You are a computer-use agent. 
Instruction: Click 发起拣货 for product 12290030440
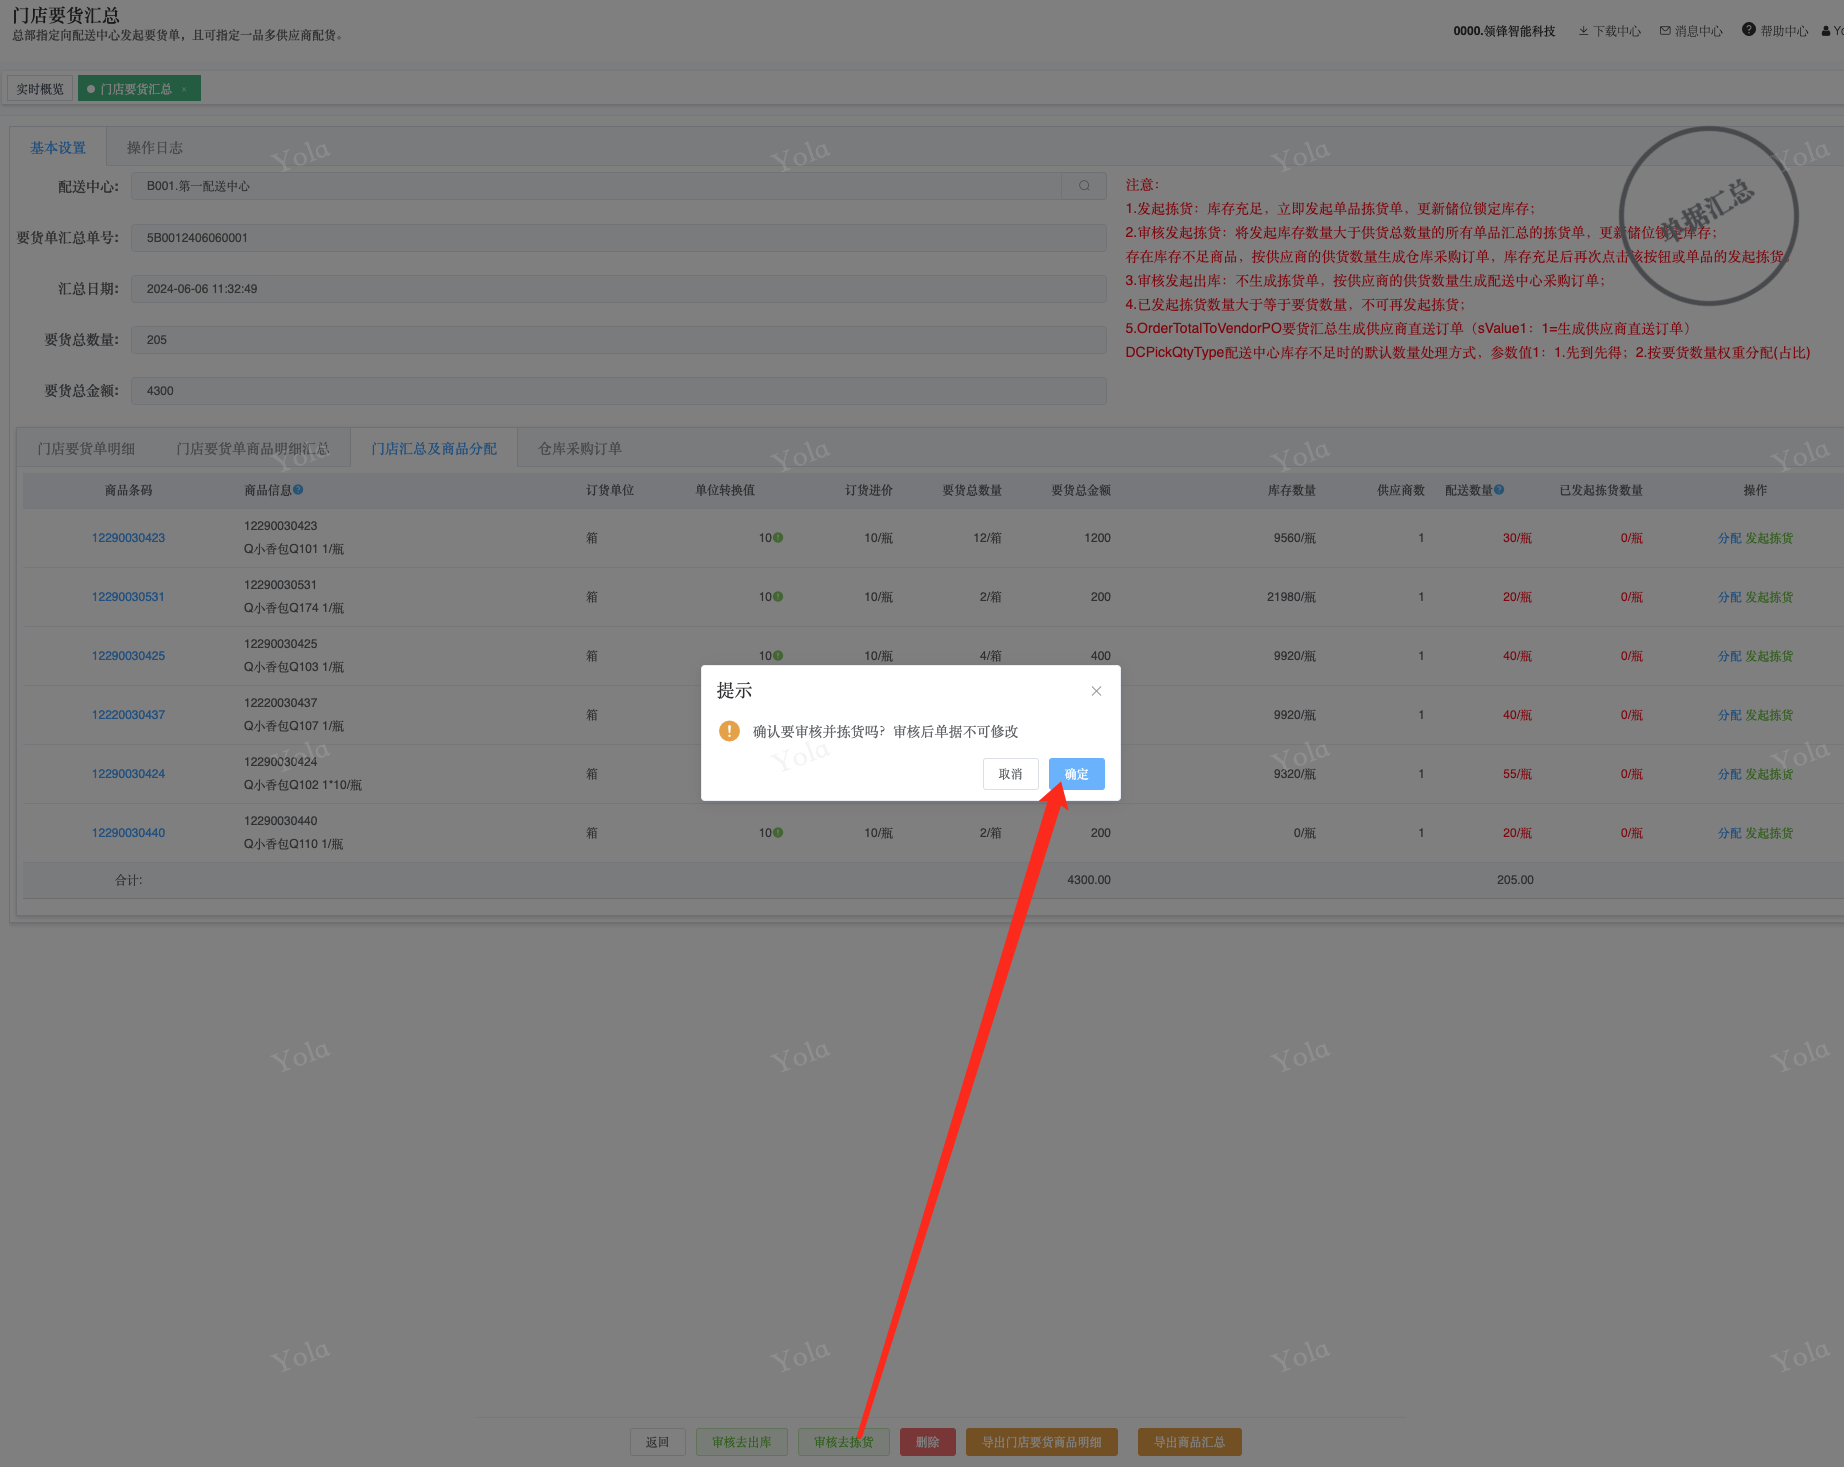[1770, 833]
